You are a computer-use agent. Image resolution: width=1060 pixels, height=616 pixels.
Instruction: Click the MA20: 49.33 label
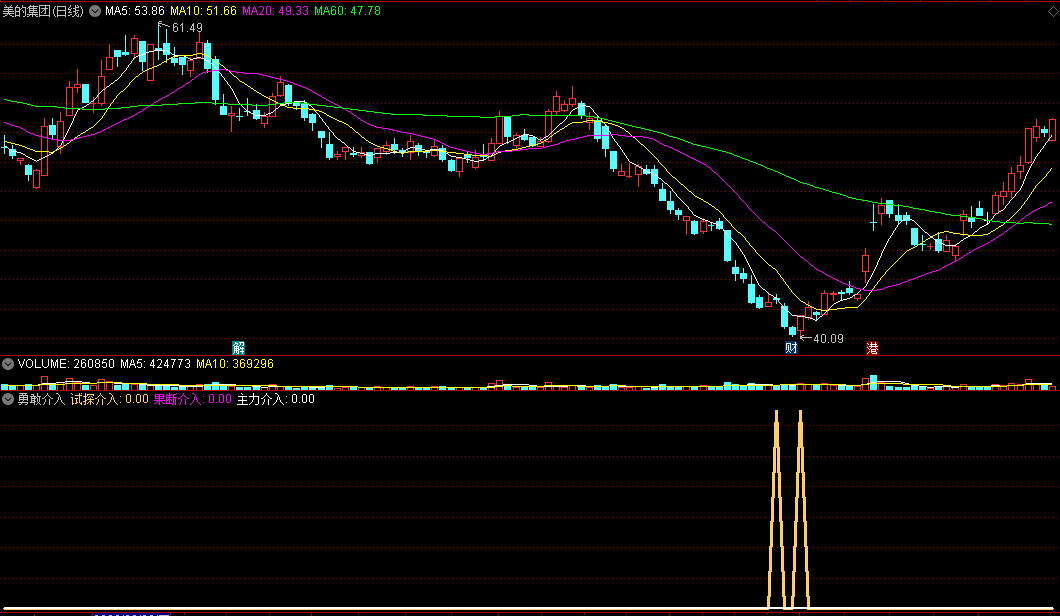[x=275, y=11]
